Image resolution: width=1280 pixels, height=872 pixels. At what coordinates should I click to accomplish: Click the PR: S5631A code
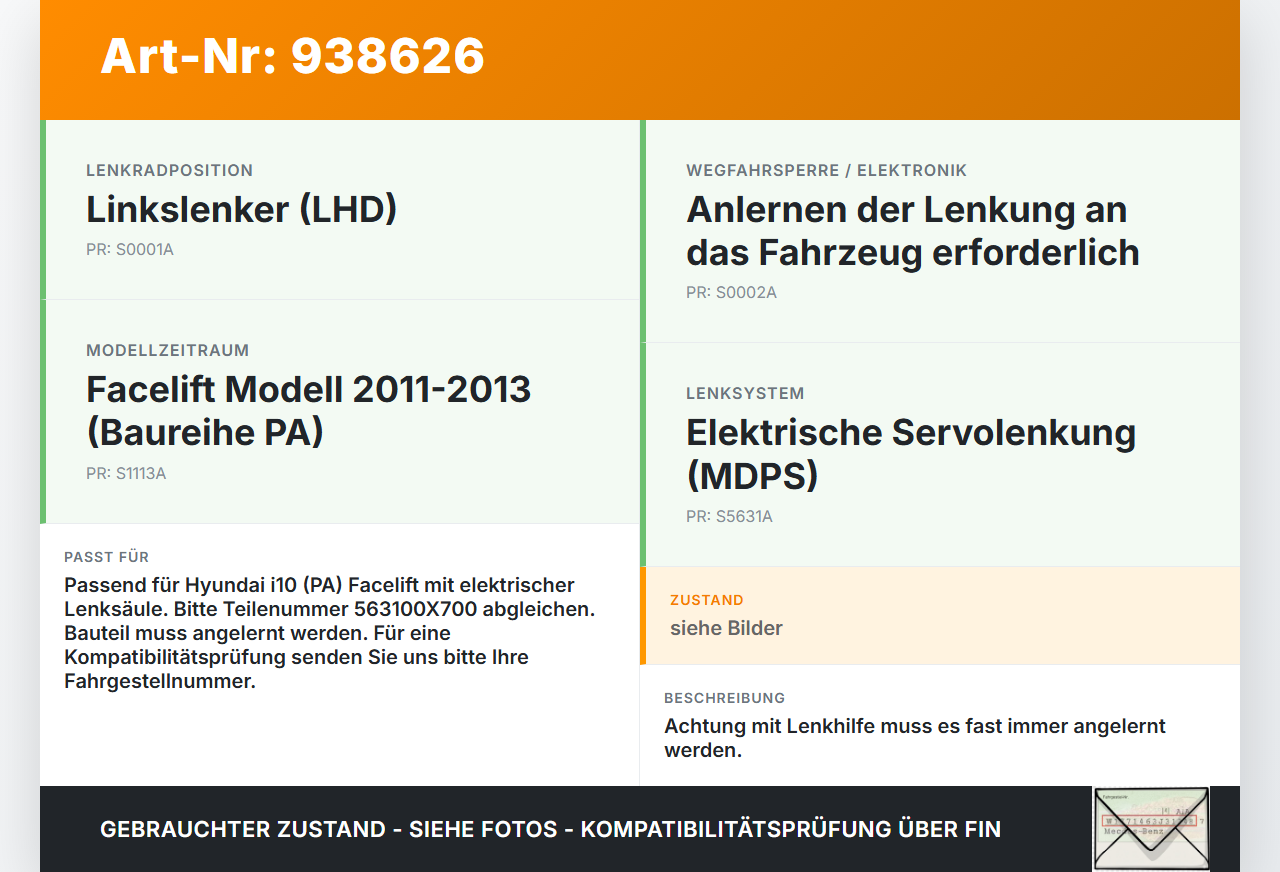pos(729,516)
